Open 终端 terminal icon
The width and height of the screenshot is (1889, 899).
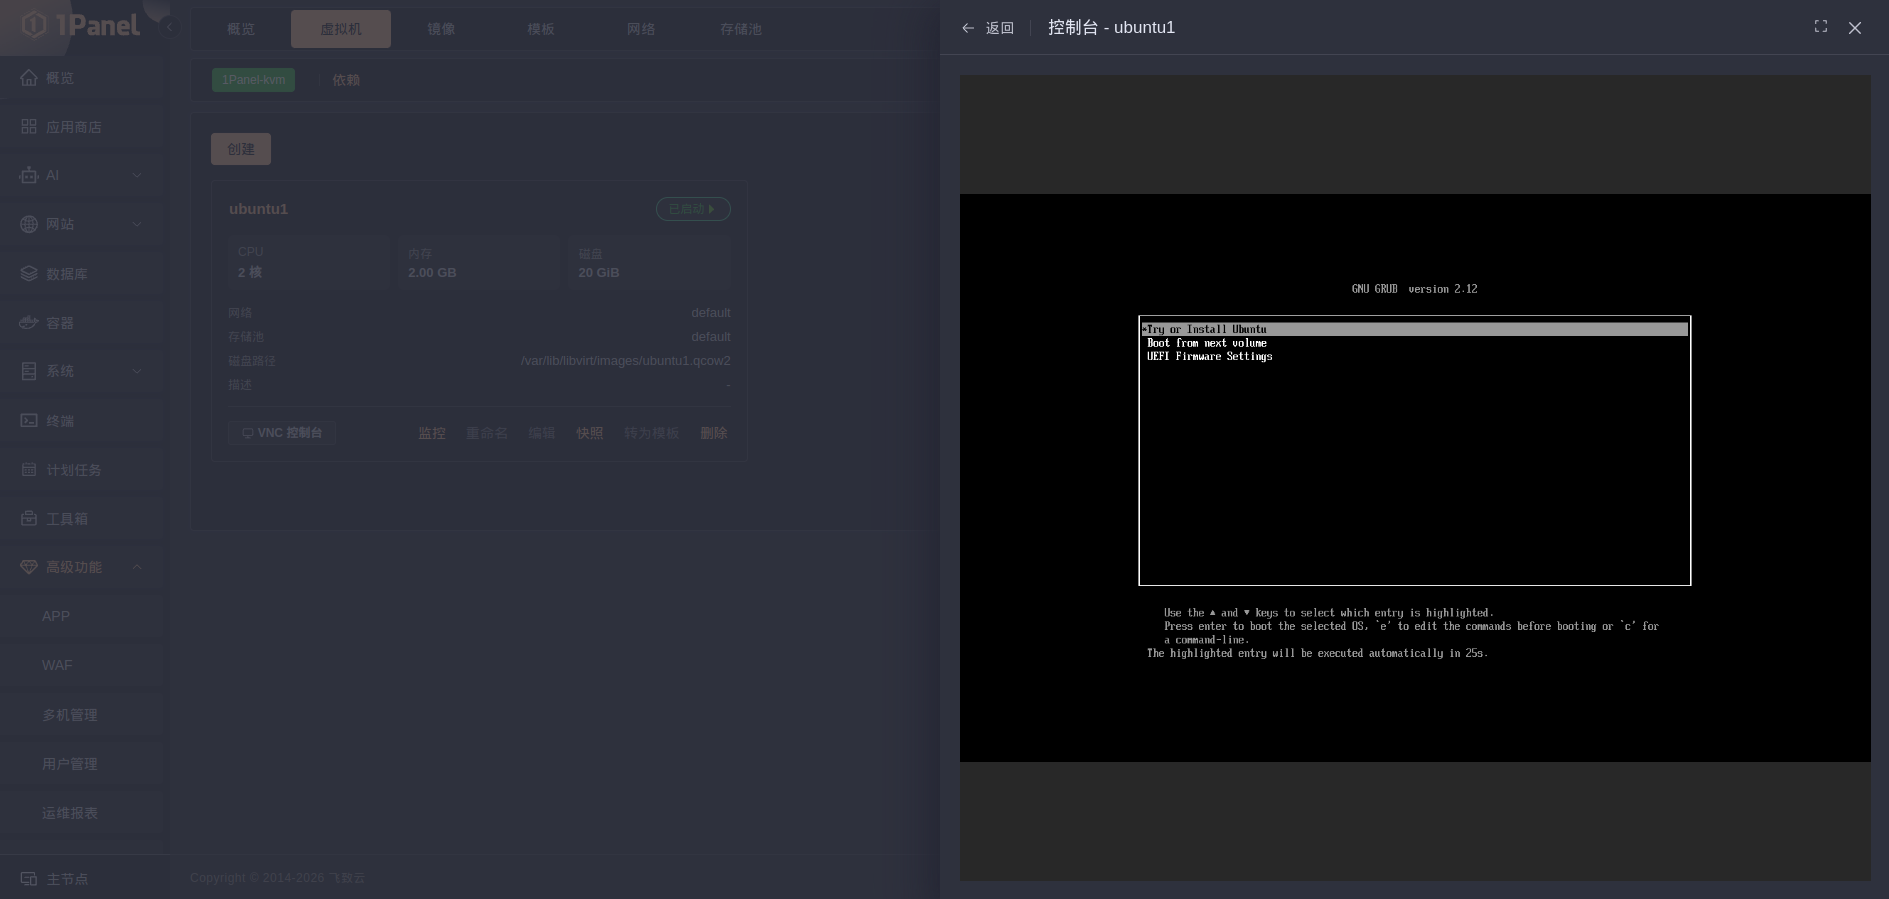click(29, 420)
